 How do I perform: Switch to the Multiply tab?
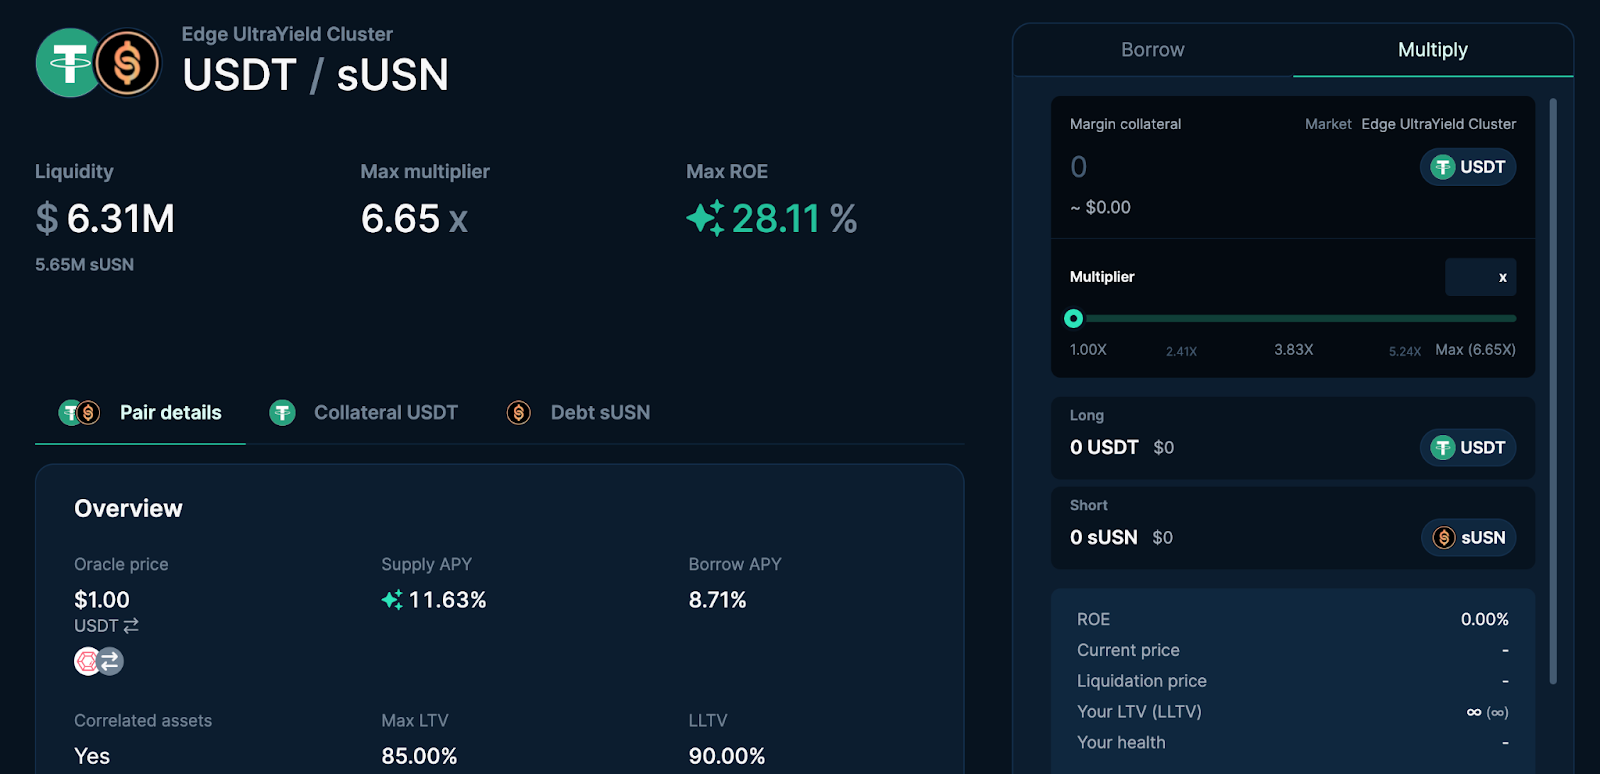[1433, 50]
